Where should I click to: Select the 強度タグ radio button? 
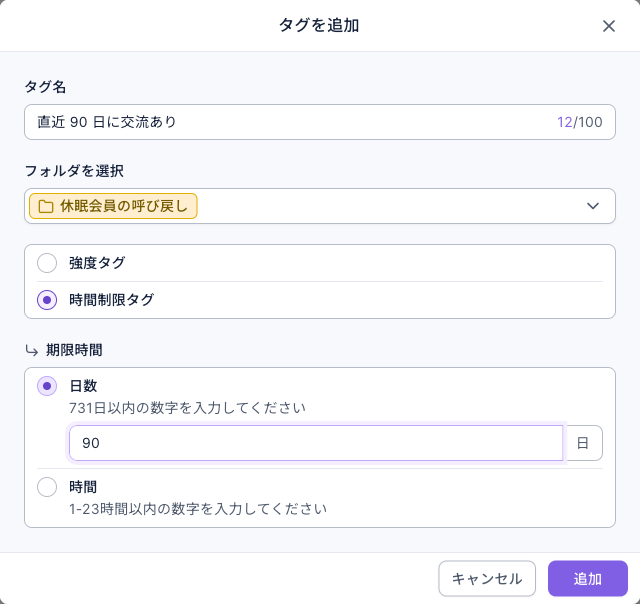pos(47,263)
